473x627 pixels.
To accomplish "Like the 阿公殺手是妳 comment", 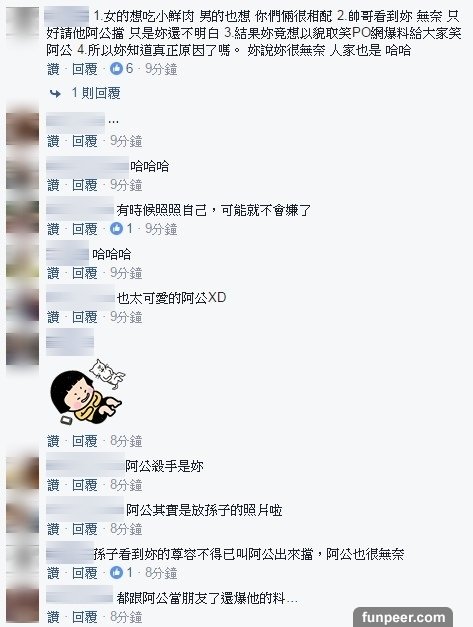I will point(53,485).
